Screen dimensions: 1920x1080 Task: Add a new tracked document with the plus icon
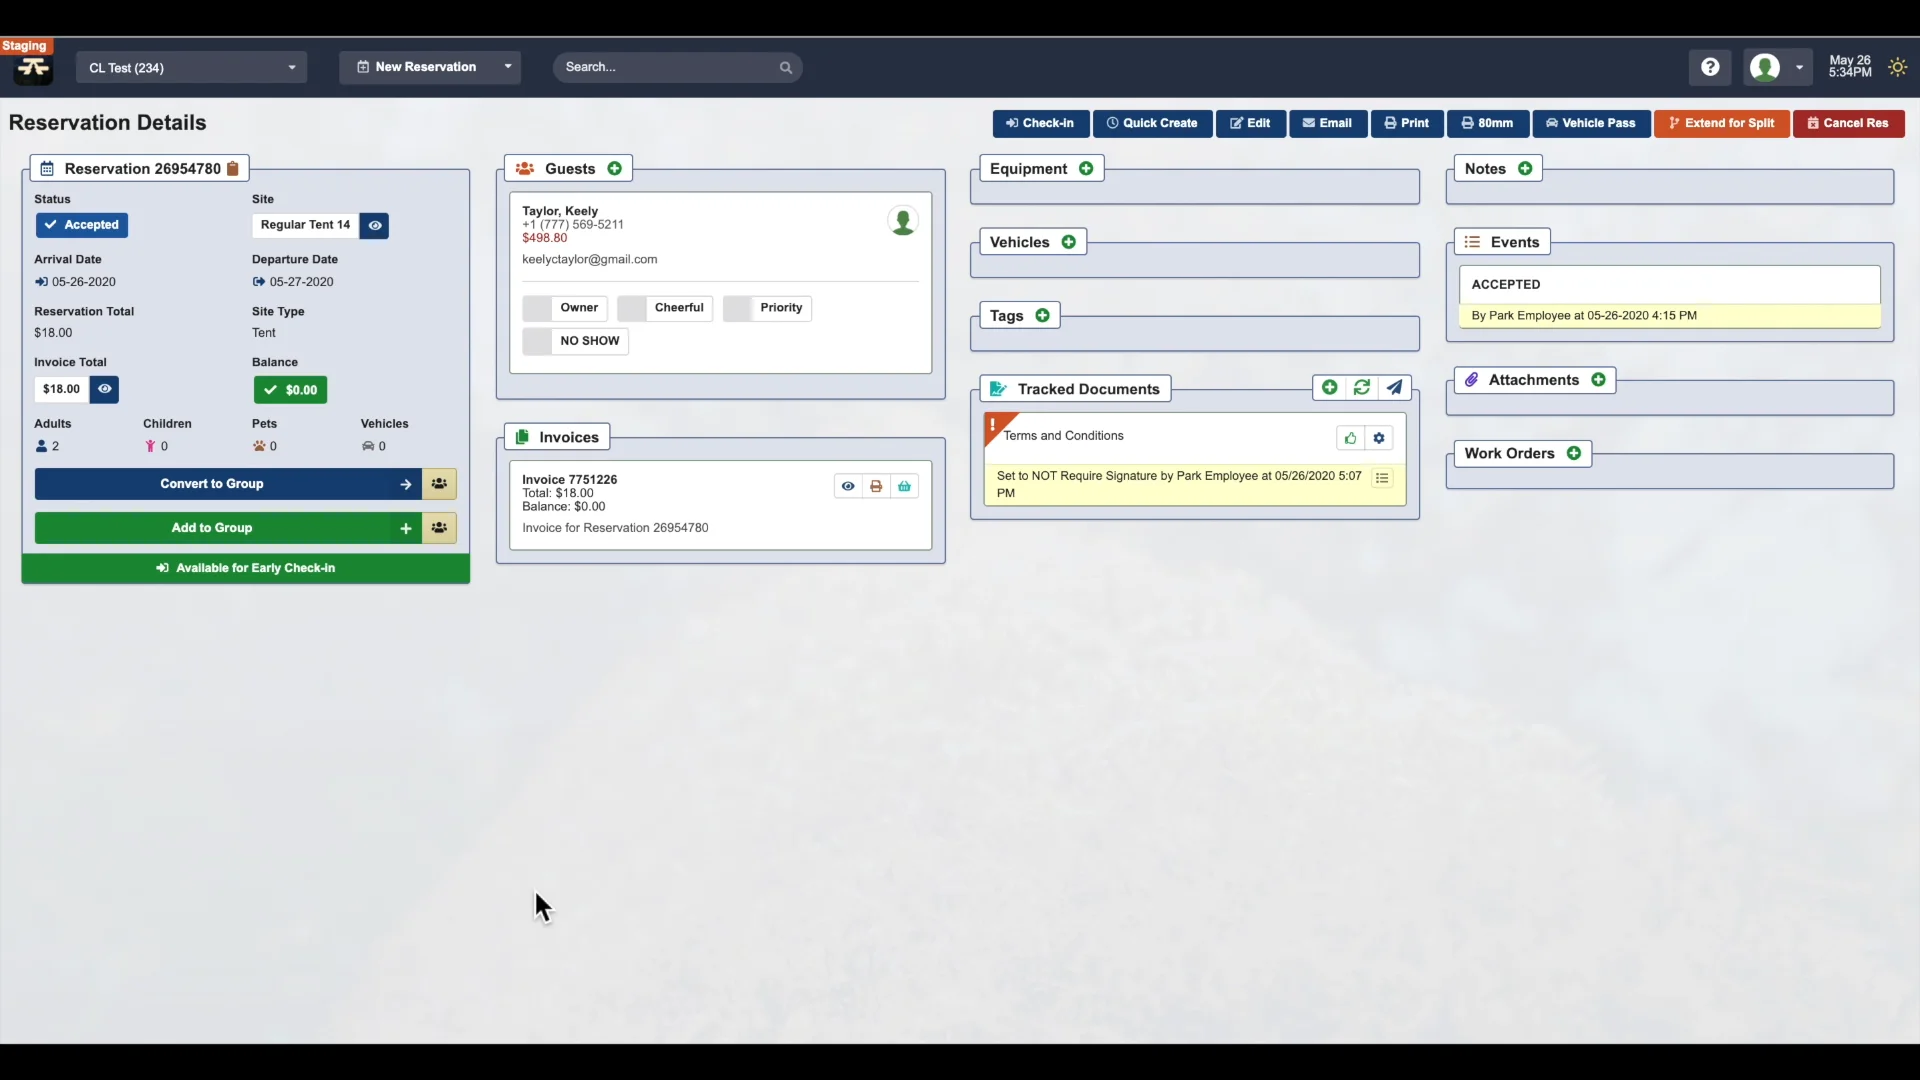(x=1329, y=387)
